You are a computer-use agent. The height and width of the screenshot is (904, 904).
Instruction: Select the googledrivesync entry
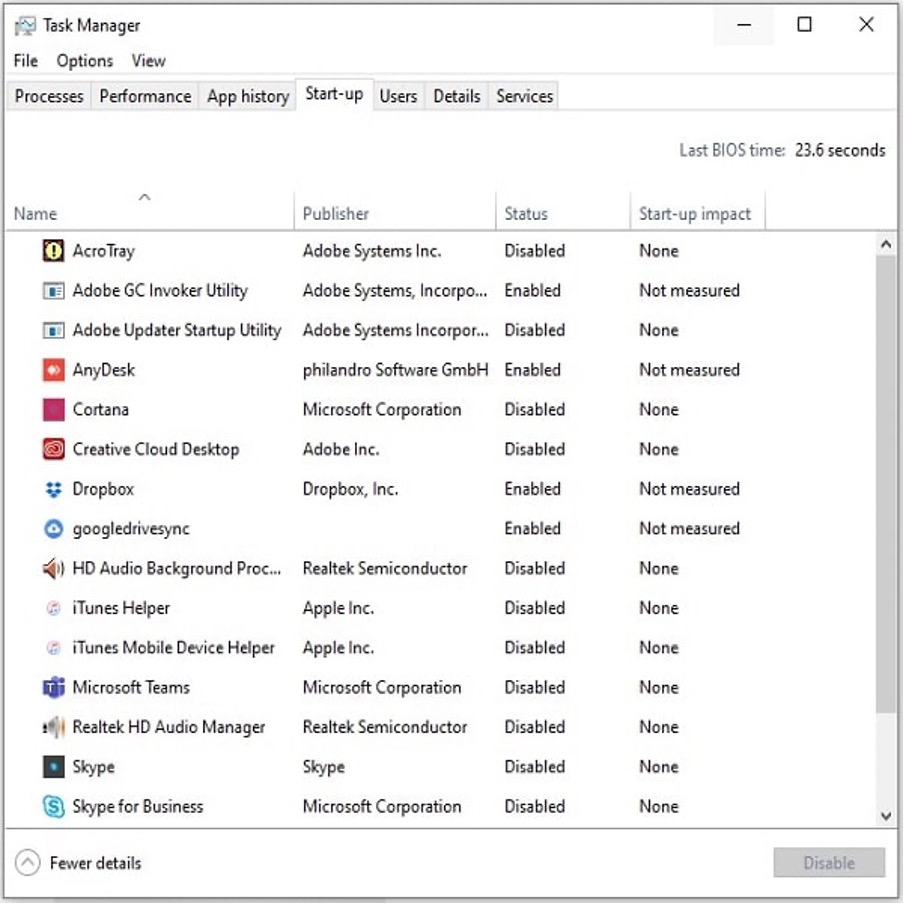tap(131, 529)
